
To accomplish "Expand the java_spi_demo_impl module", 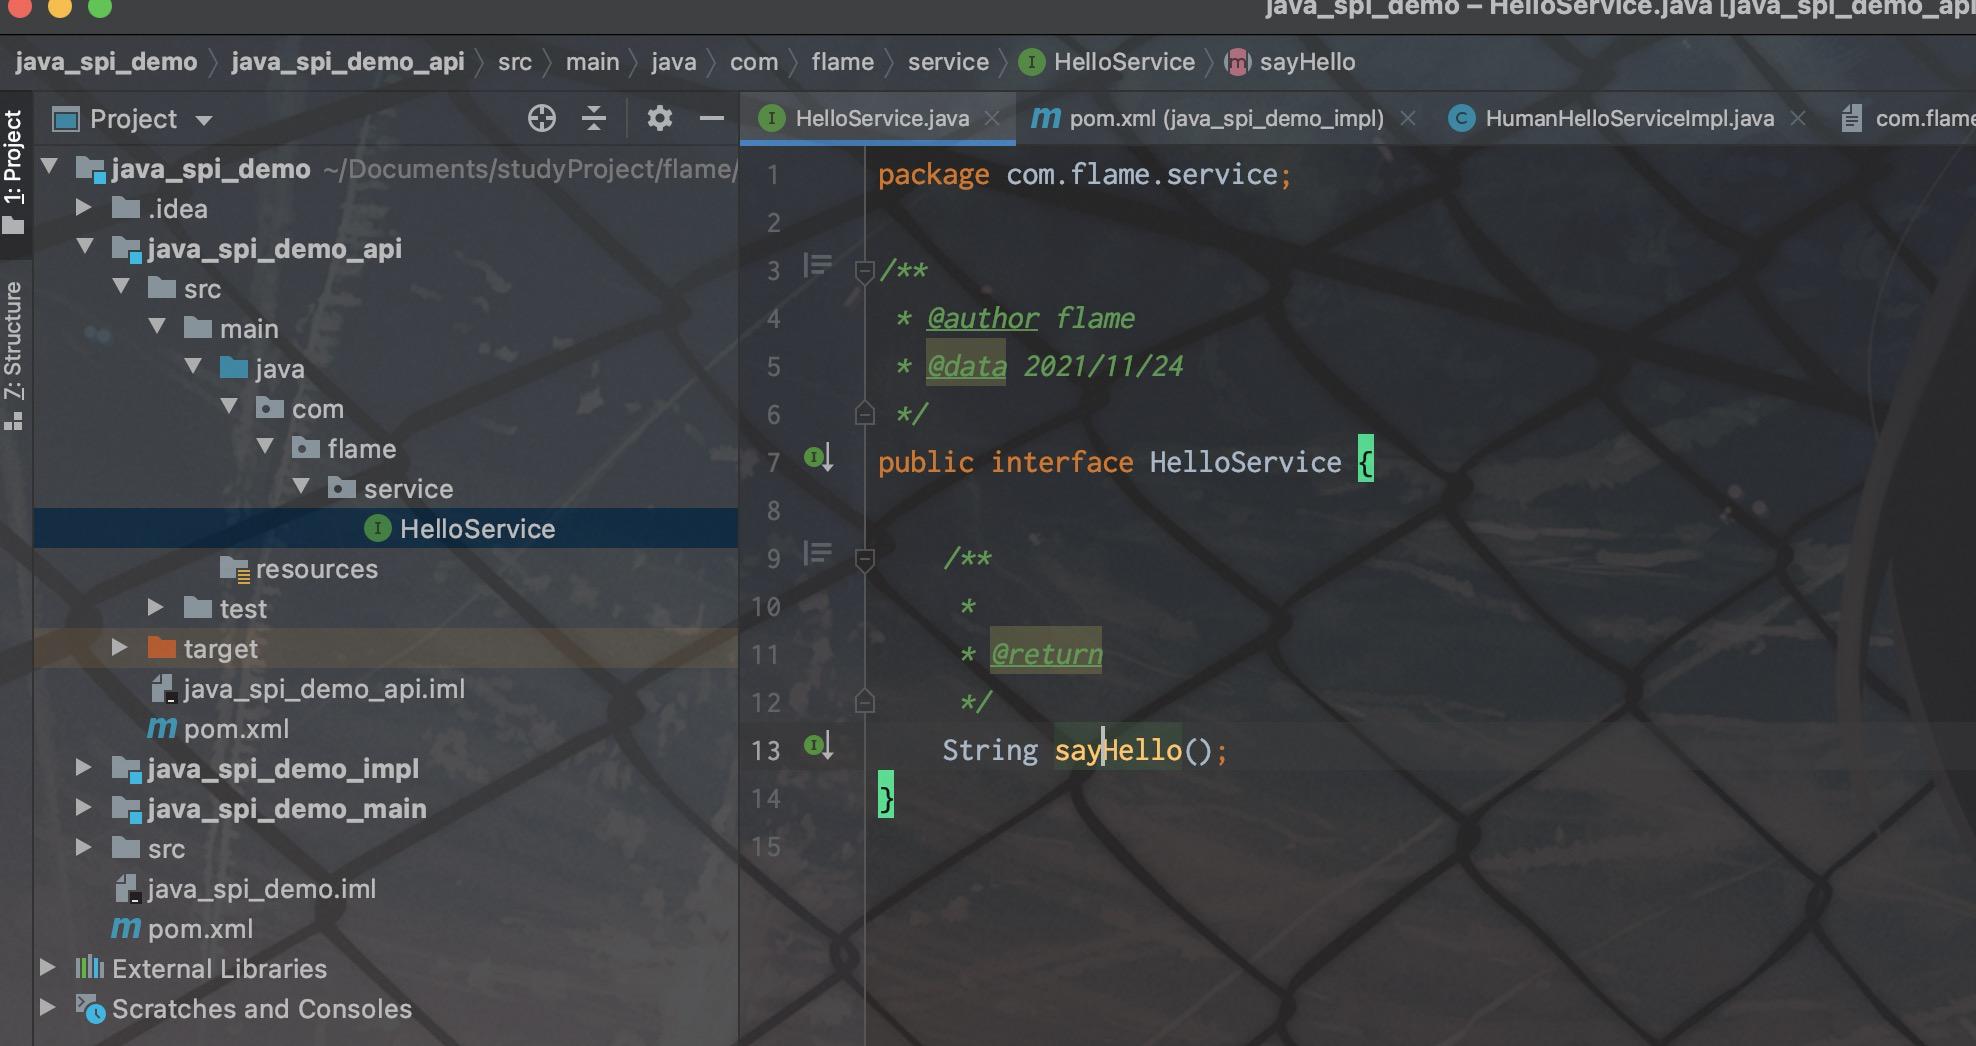I will point(84,768).
